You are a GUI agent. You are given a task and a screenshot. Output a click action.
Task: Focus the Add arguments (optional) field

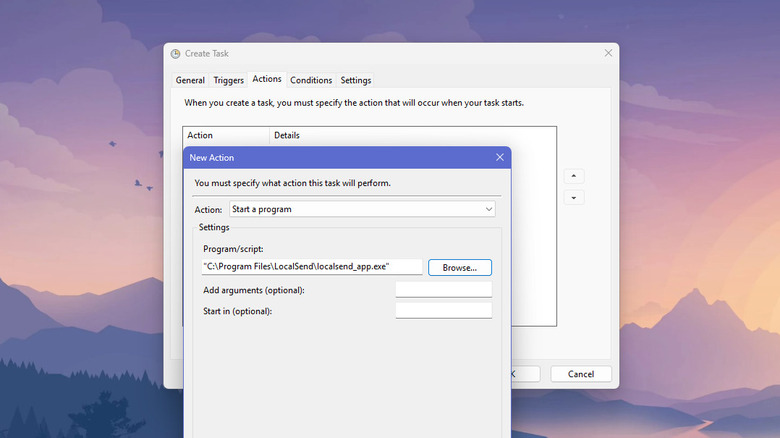(x=444, y=290)
